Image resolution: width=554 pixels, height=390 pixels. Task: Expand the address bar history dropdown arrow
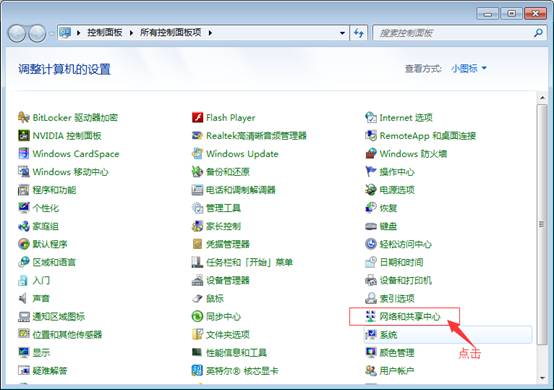click(342, 33)
